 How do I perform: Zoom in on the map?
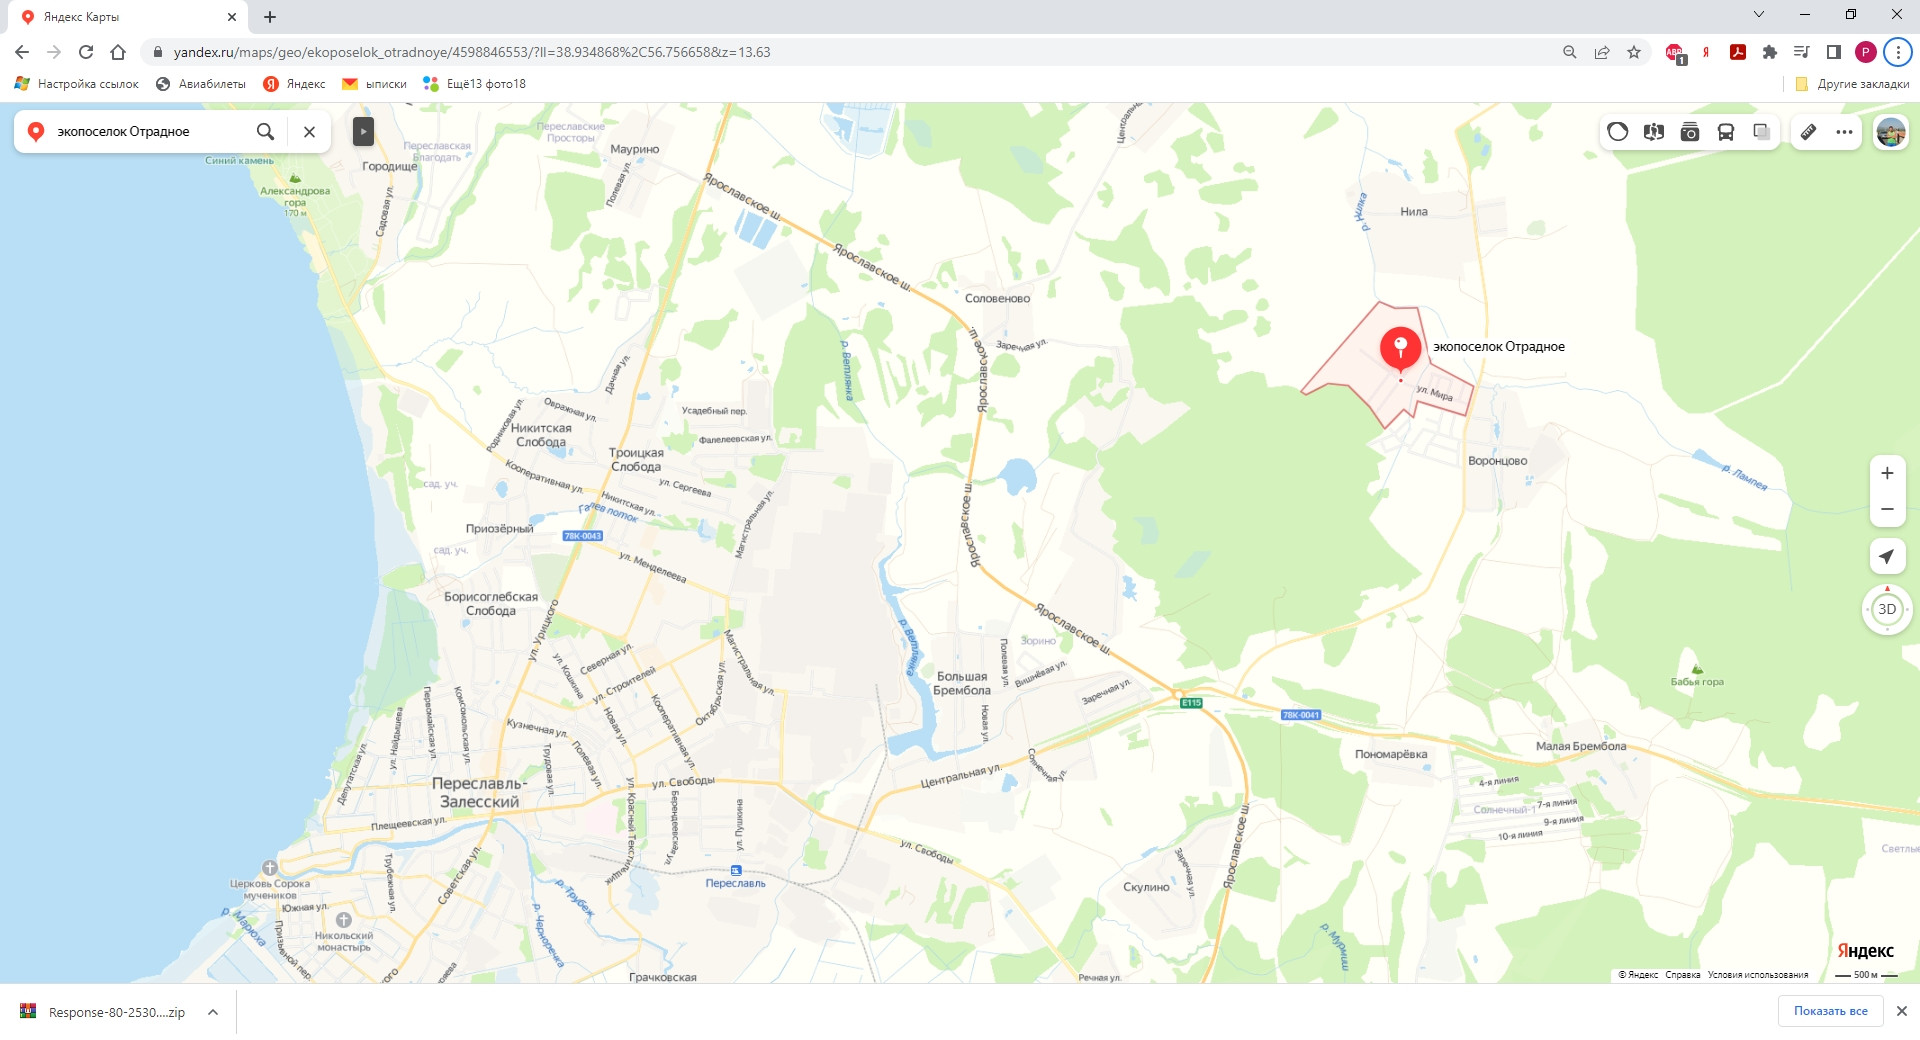pyautogui.click(x=1887, y=474)
